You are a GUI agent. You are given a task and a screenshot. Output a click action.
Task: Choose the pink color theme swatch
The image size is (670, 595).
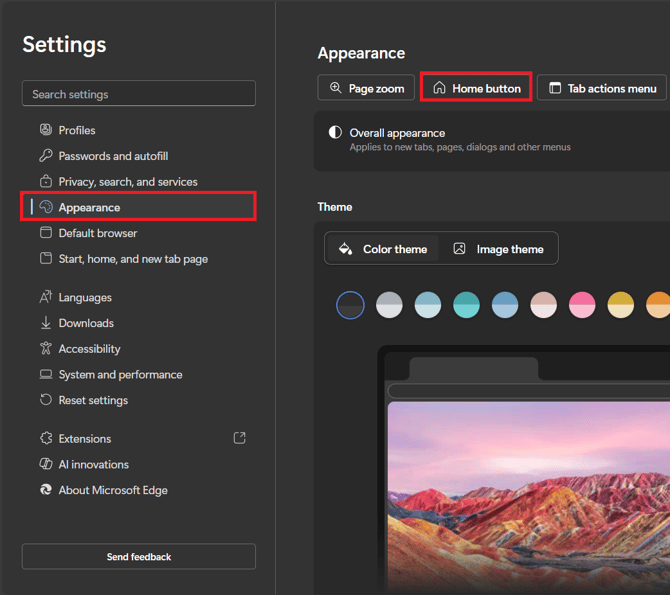(582, 305)
